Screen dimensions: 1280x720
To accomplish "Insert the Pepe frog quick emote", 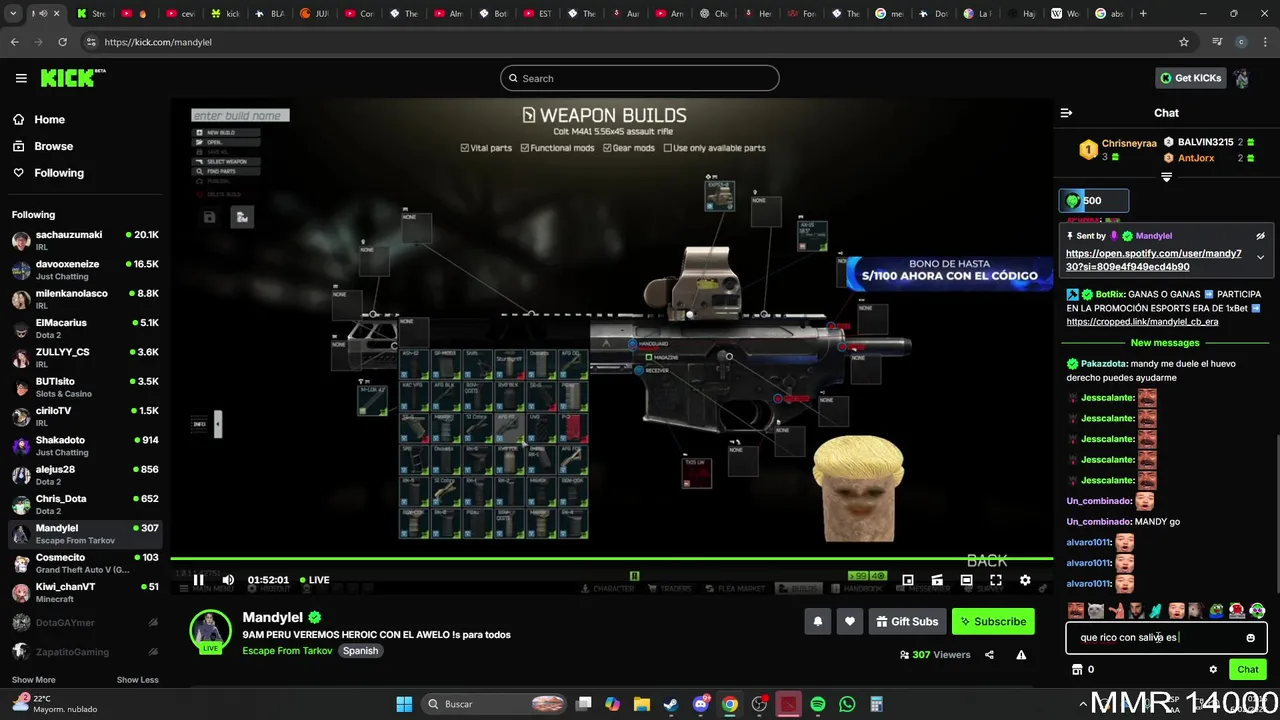I will (x=1216, y=610).
